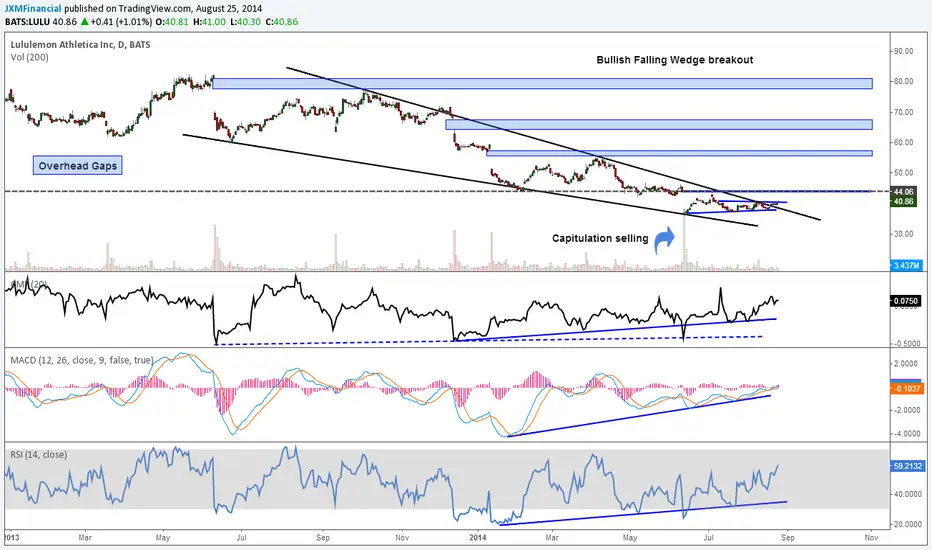Open the RSI (14, close) indicator legend
Image resolution: width=932 pixels, height=550 pixels.
pyautogui.click(x=42, y=436)
